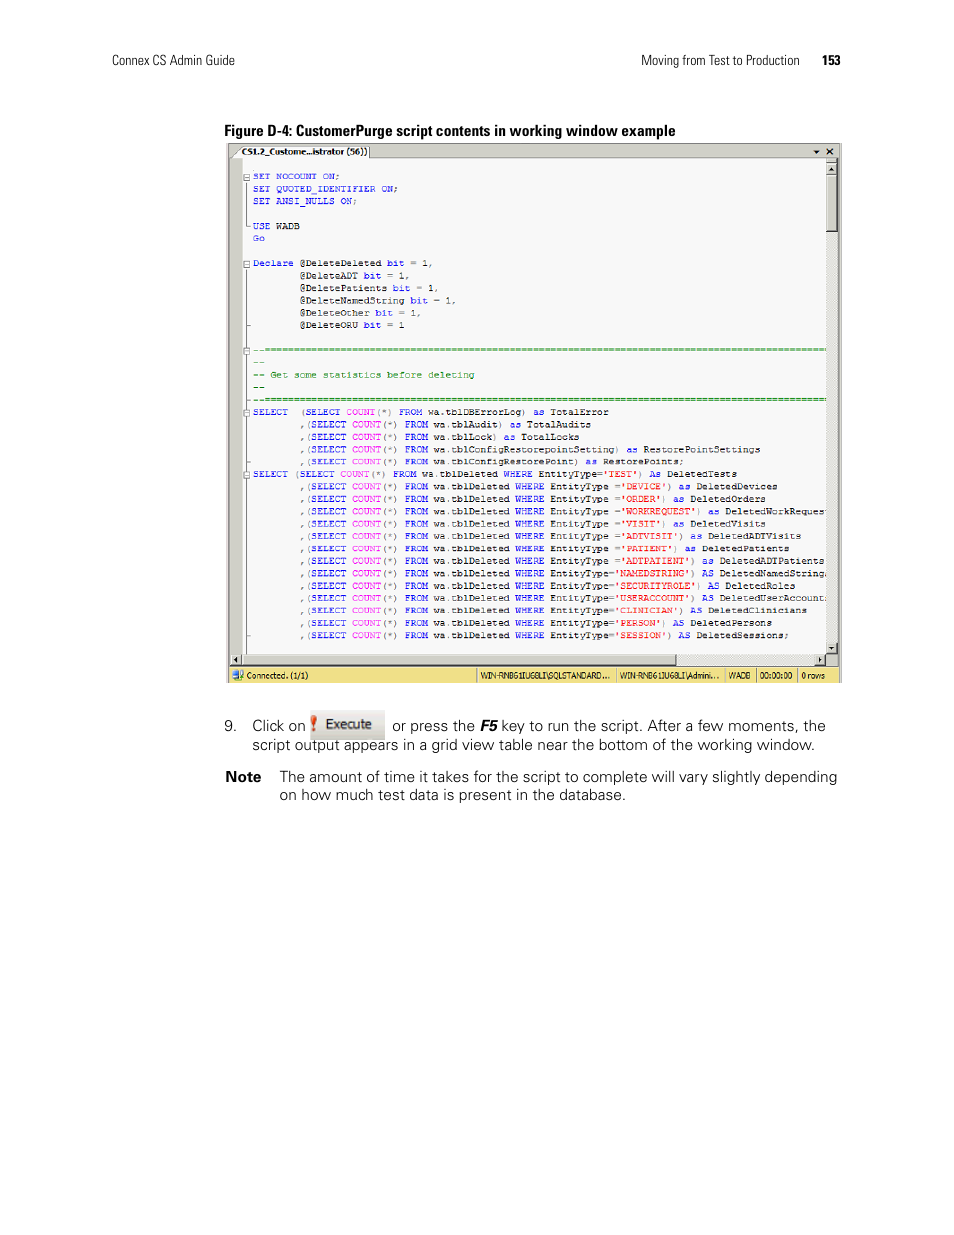Click the 00:00:00 elapsed time in status bar
This screenshot has height=1235, width=954.
click(776, 676)
